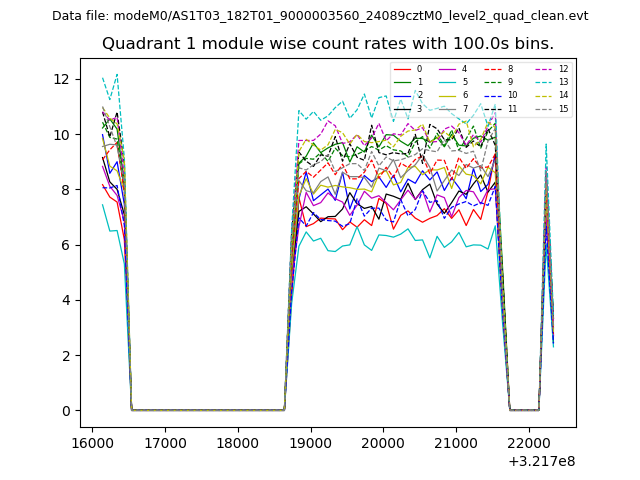The width and height of the screenshot is (640, 480).
Task: Click the y-axis tick label 12
Action: (x=61, y=79)
